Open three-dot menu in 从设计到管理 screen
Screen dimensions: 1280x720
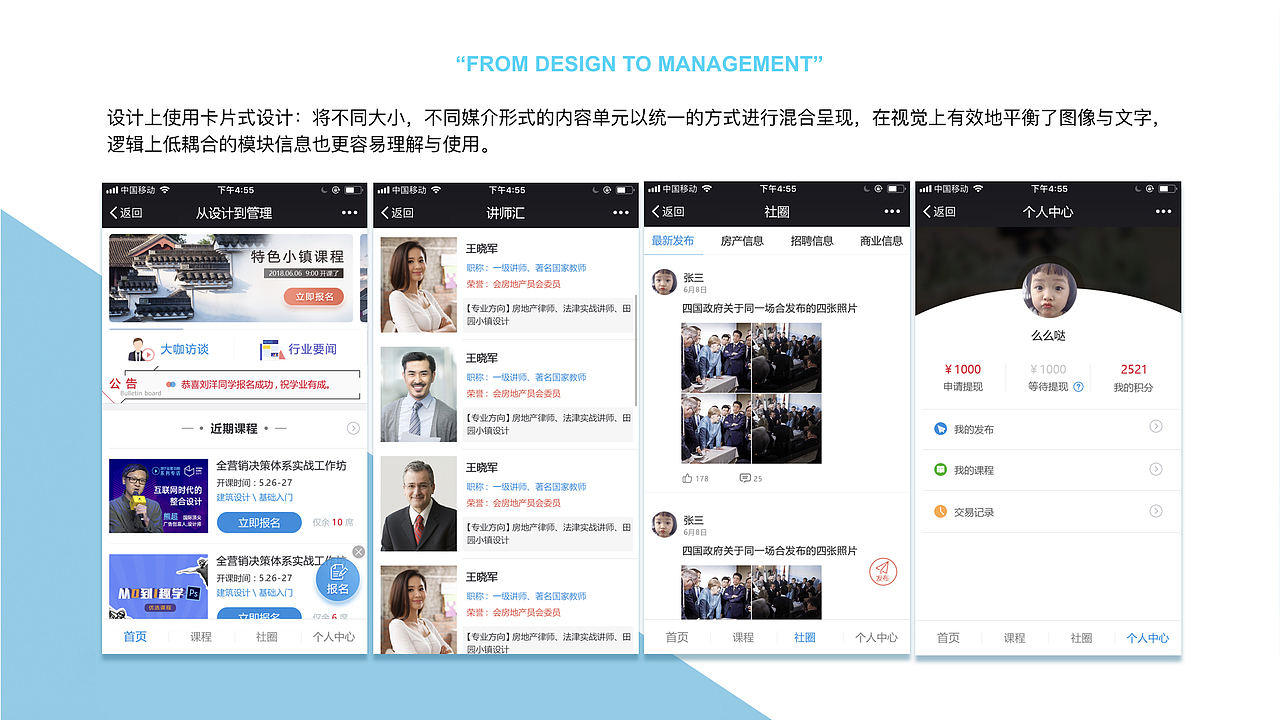pos(350,213)
